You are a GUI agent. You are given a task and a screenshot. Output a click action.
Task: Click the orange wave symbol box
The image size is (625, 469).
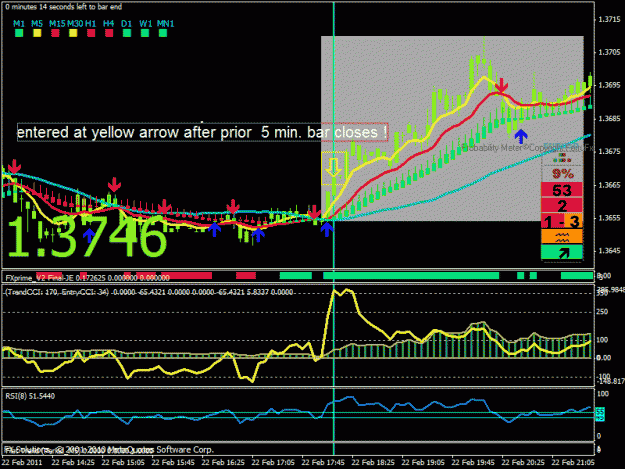(x=562, y=237)
